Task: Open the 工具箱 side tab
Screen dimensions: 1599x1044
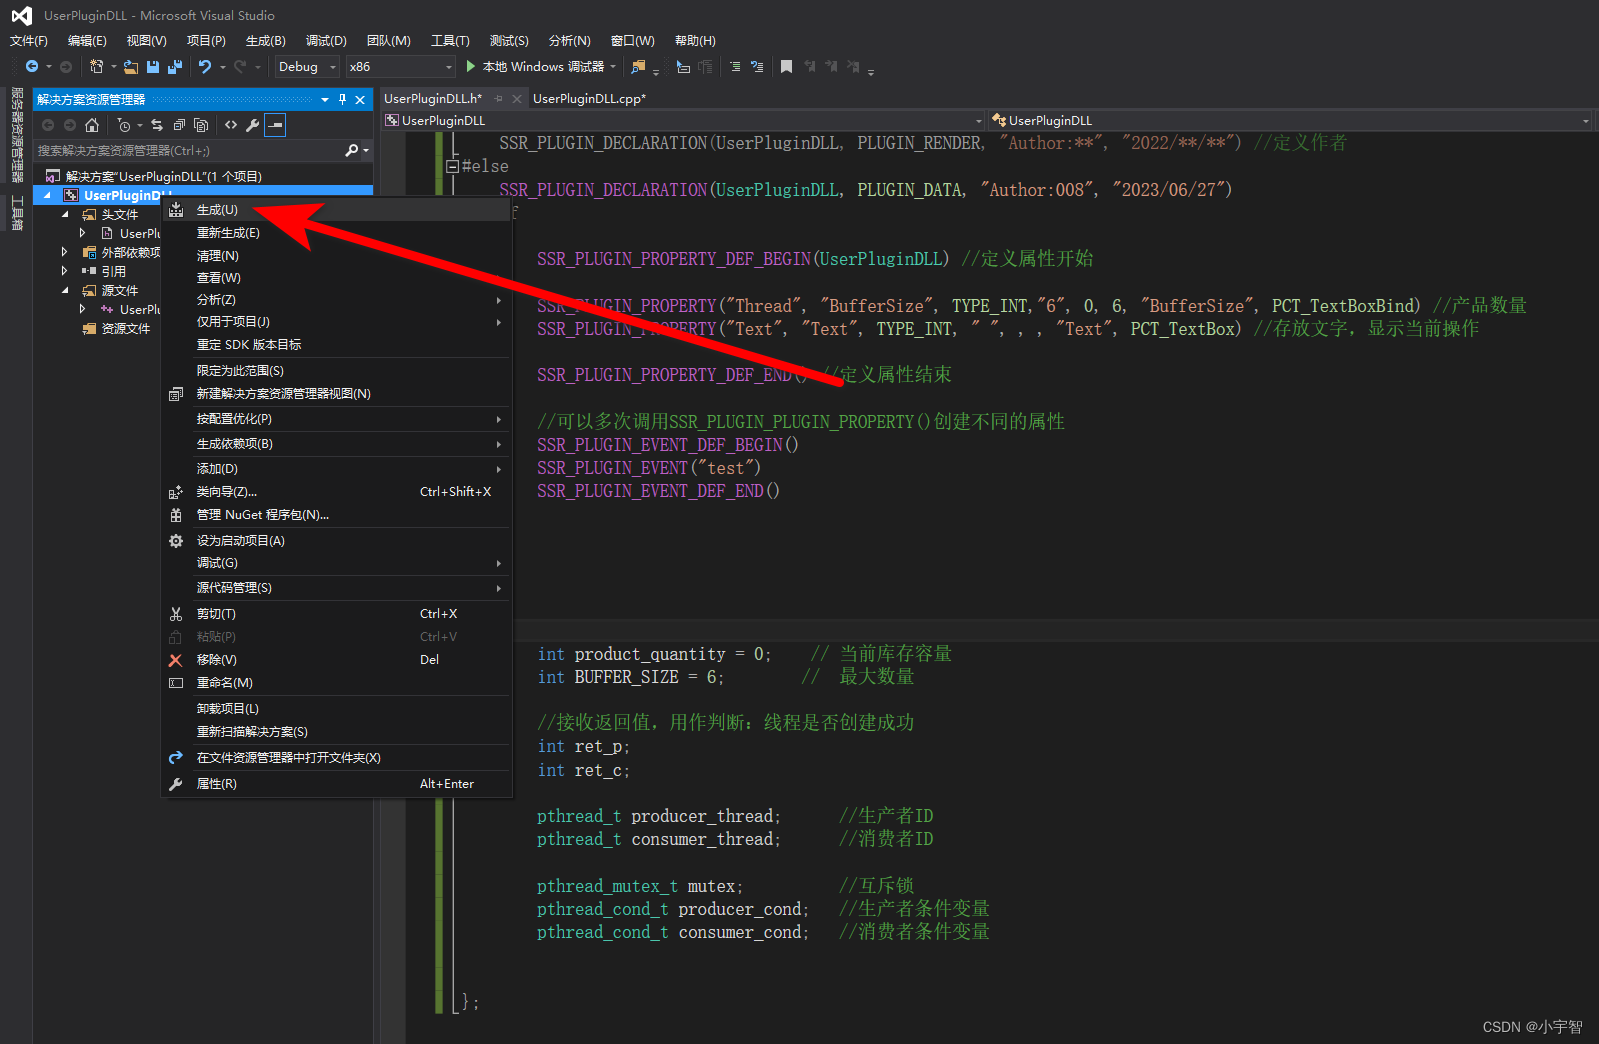Action: click(17, 213)
